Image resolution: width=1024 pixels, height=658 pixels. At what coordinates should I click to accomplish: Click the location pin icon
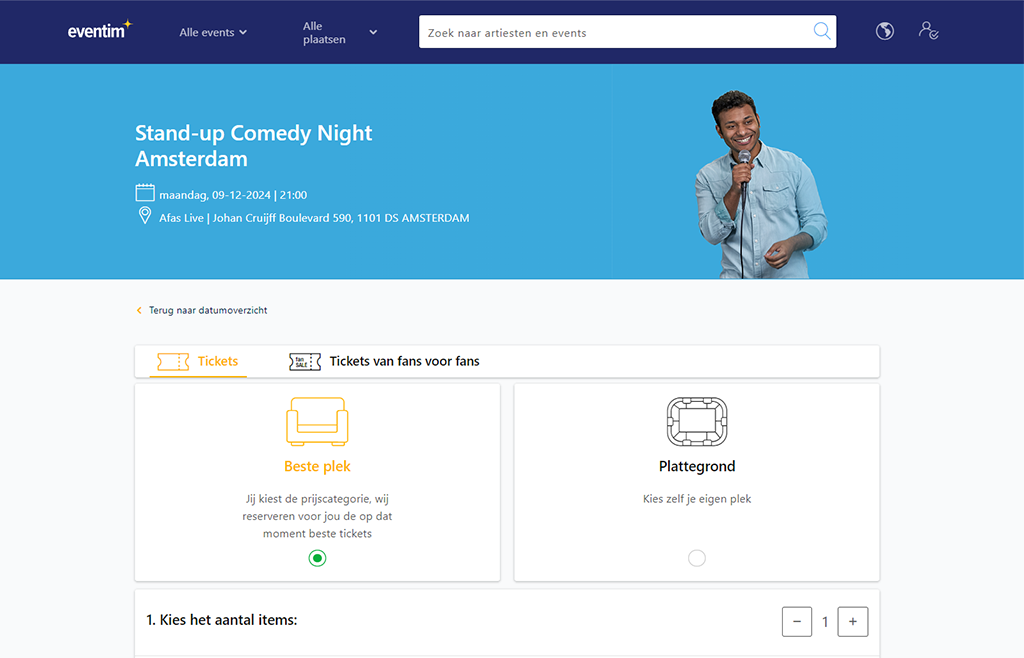(145, 216)
